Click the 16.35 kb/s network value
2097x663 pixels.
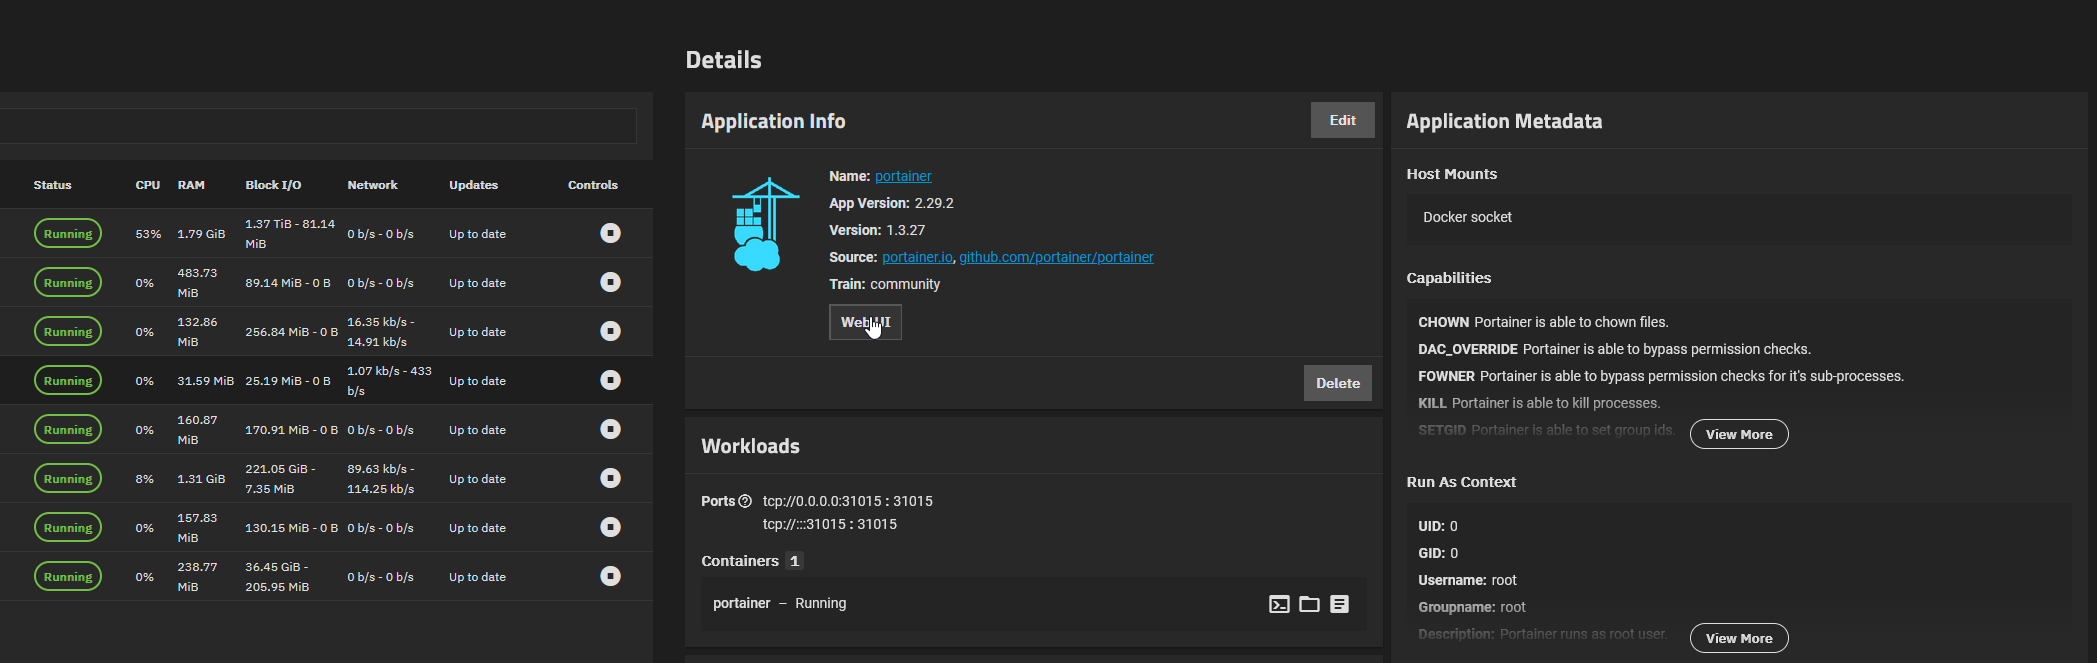coord(381,332)
